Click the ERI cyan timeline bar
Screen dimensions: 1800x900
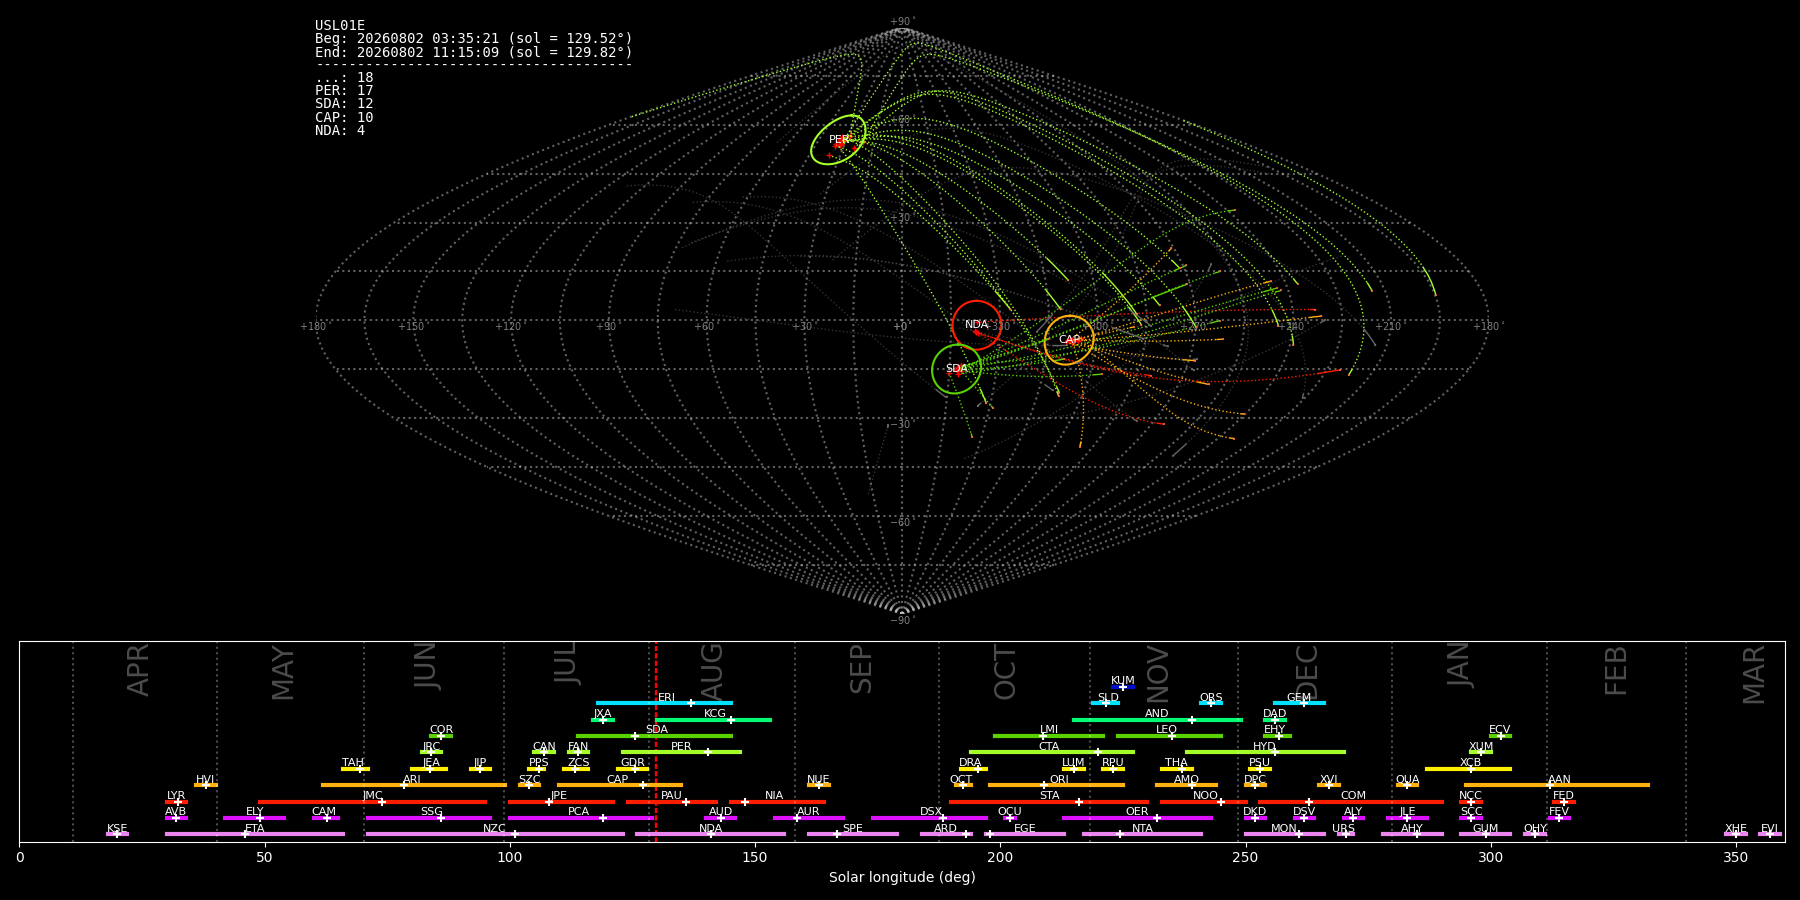click(x=664, y=703)
